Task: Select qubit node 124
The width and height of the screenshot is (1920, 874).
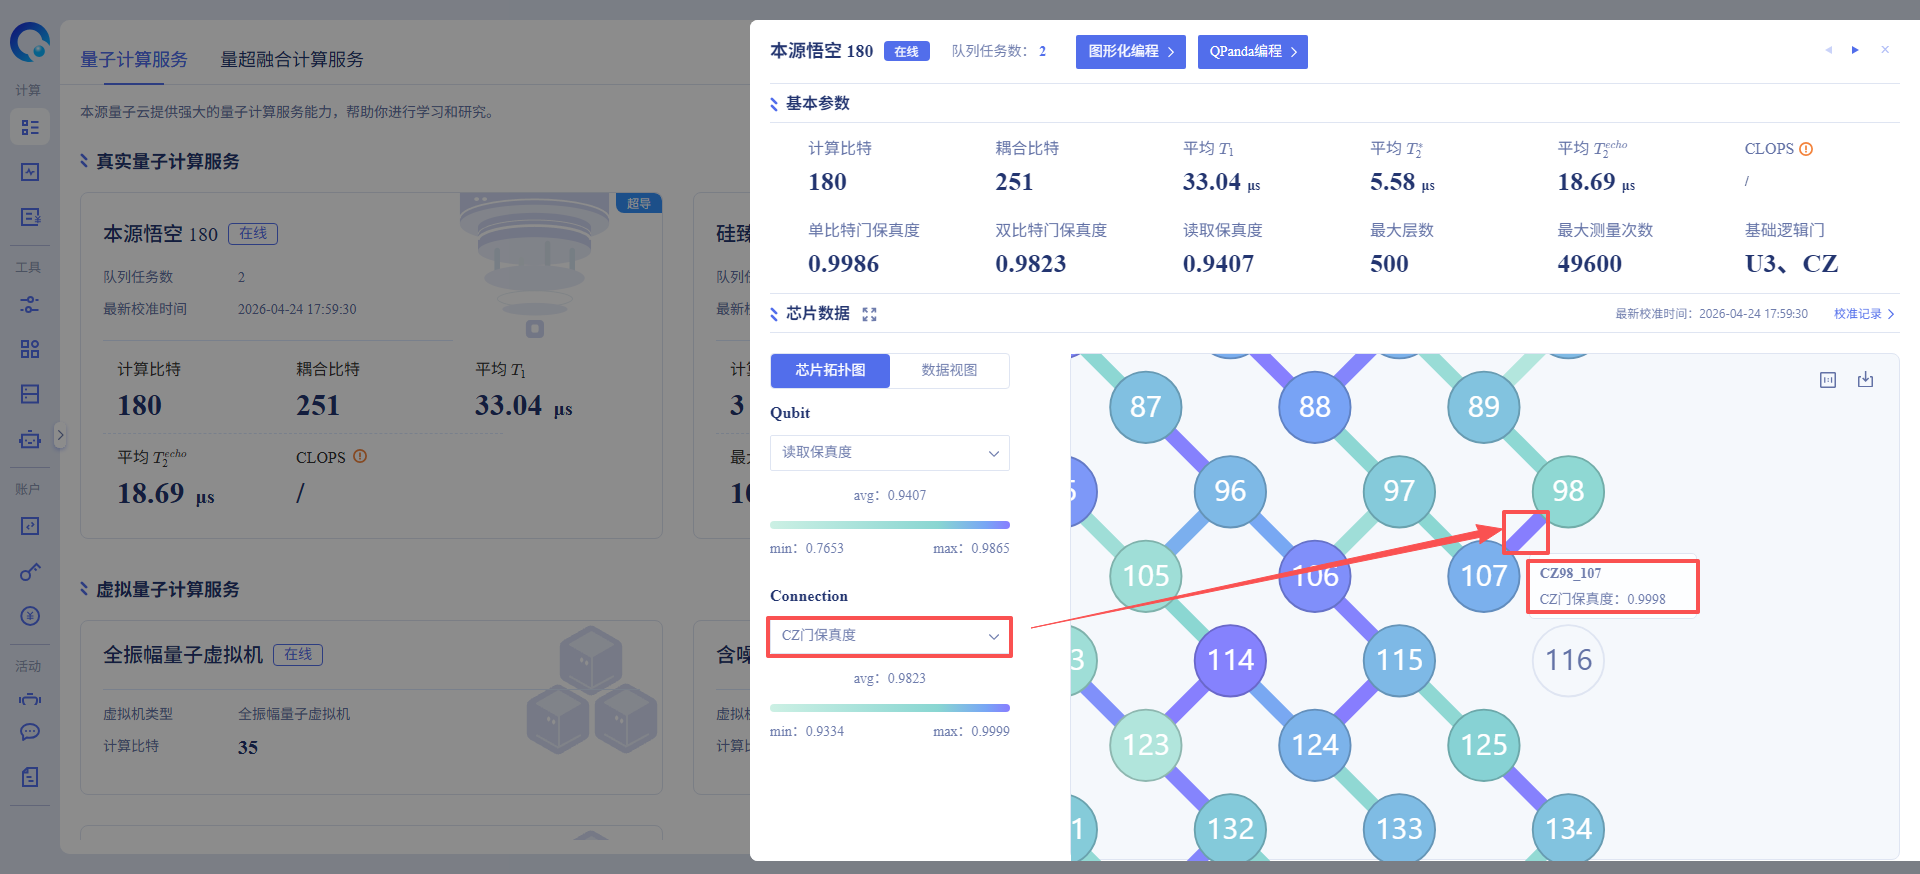Action: coord(1315,745)
